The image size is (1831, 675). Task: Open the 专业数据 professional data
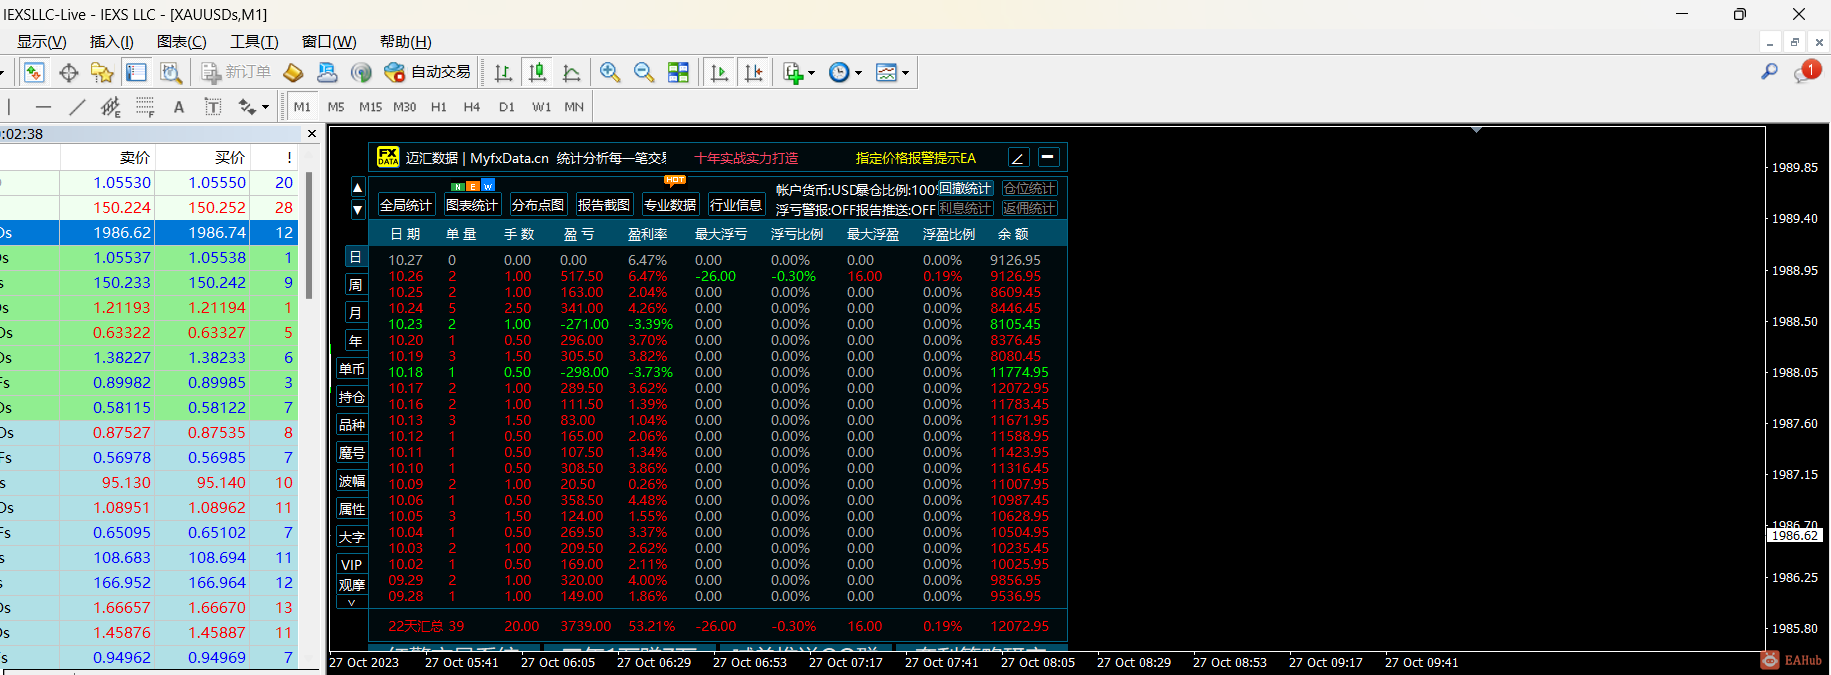coord(670,205)
